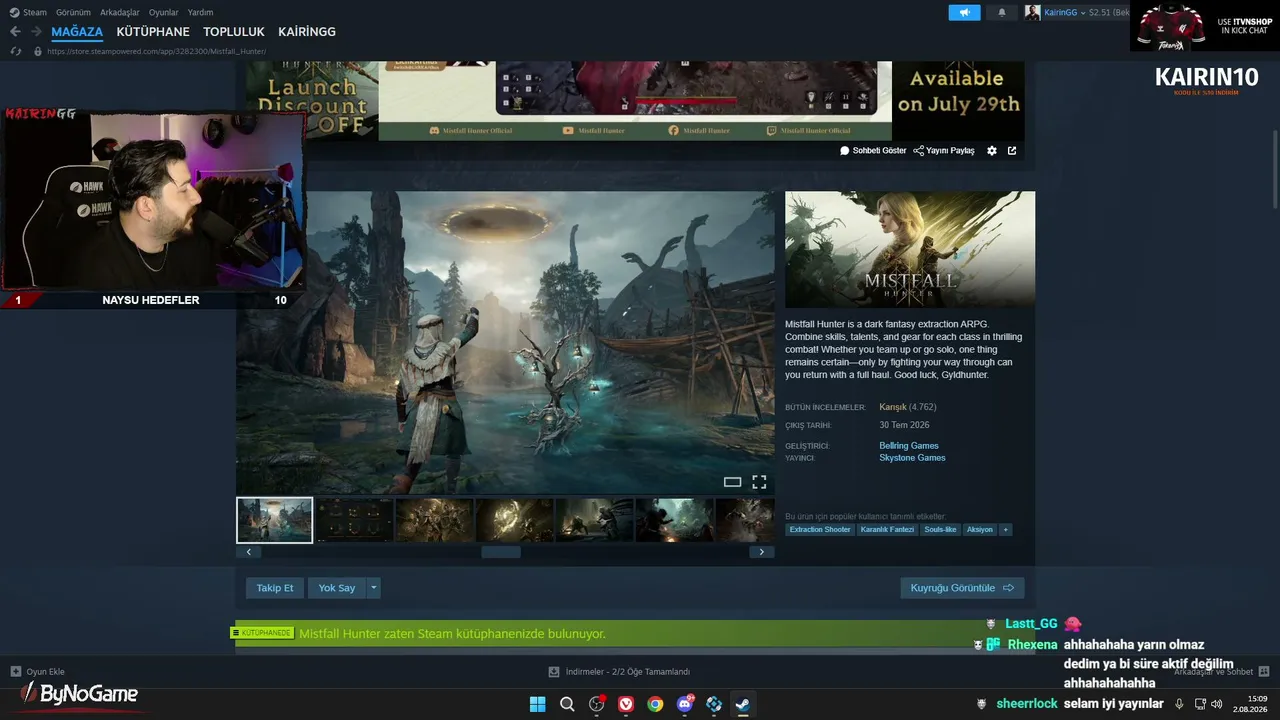Open the Windows Start menu
This screenshot has width=1280, height=720.
coord(537,704)
